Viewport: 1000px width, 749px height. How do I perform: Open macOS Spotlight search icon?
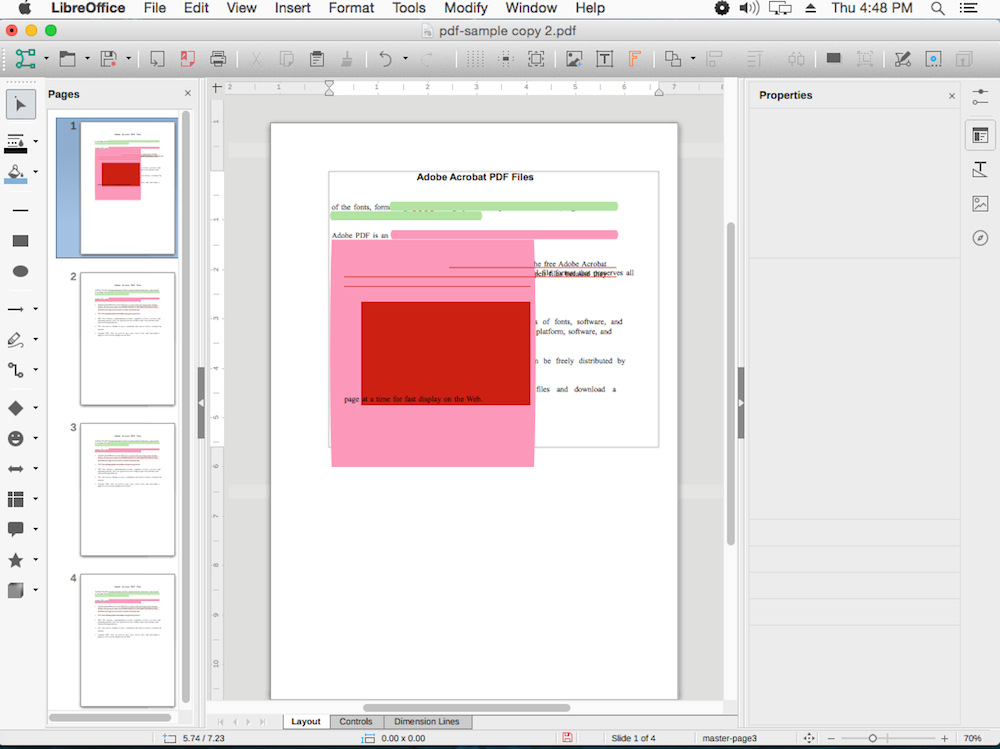[x=938, y=8]
